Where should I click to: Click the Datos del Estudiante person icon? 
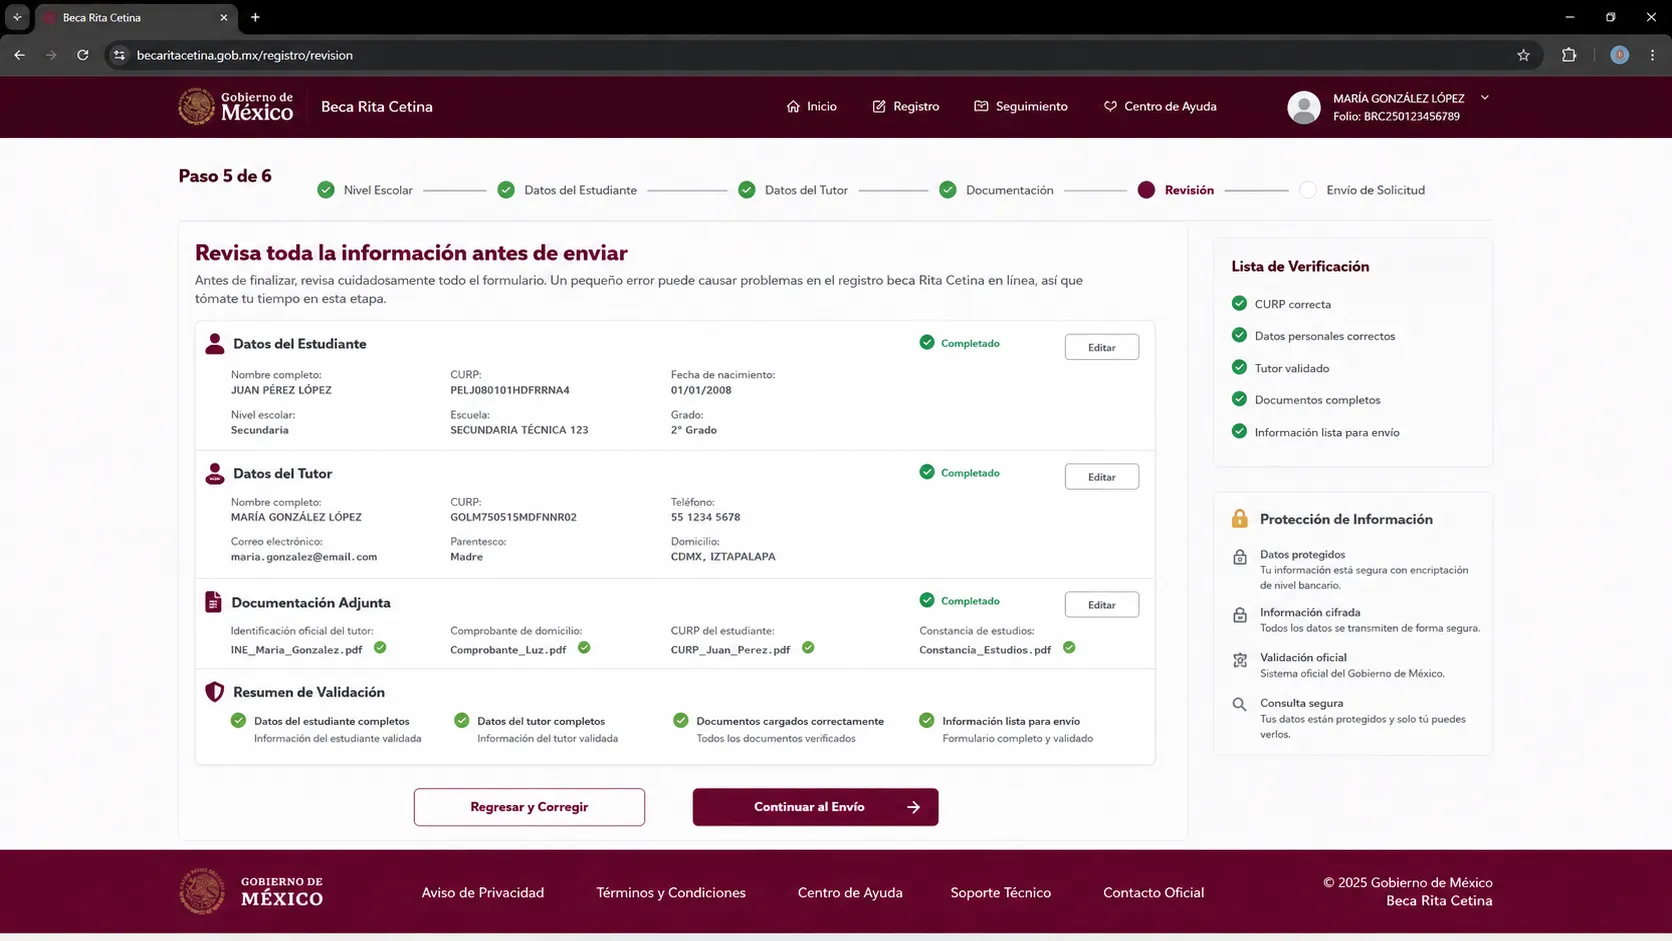coord(214,344)
